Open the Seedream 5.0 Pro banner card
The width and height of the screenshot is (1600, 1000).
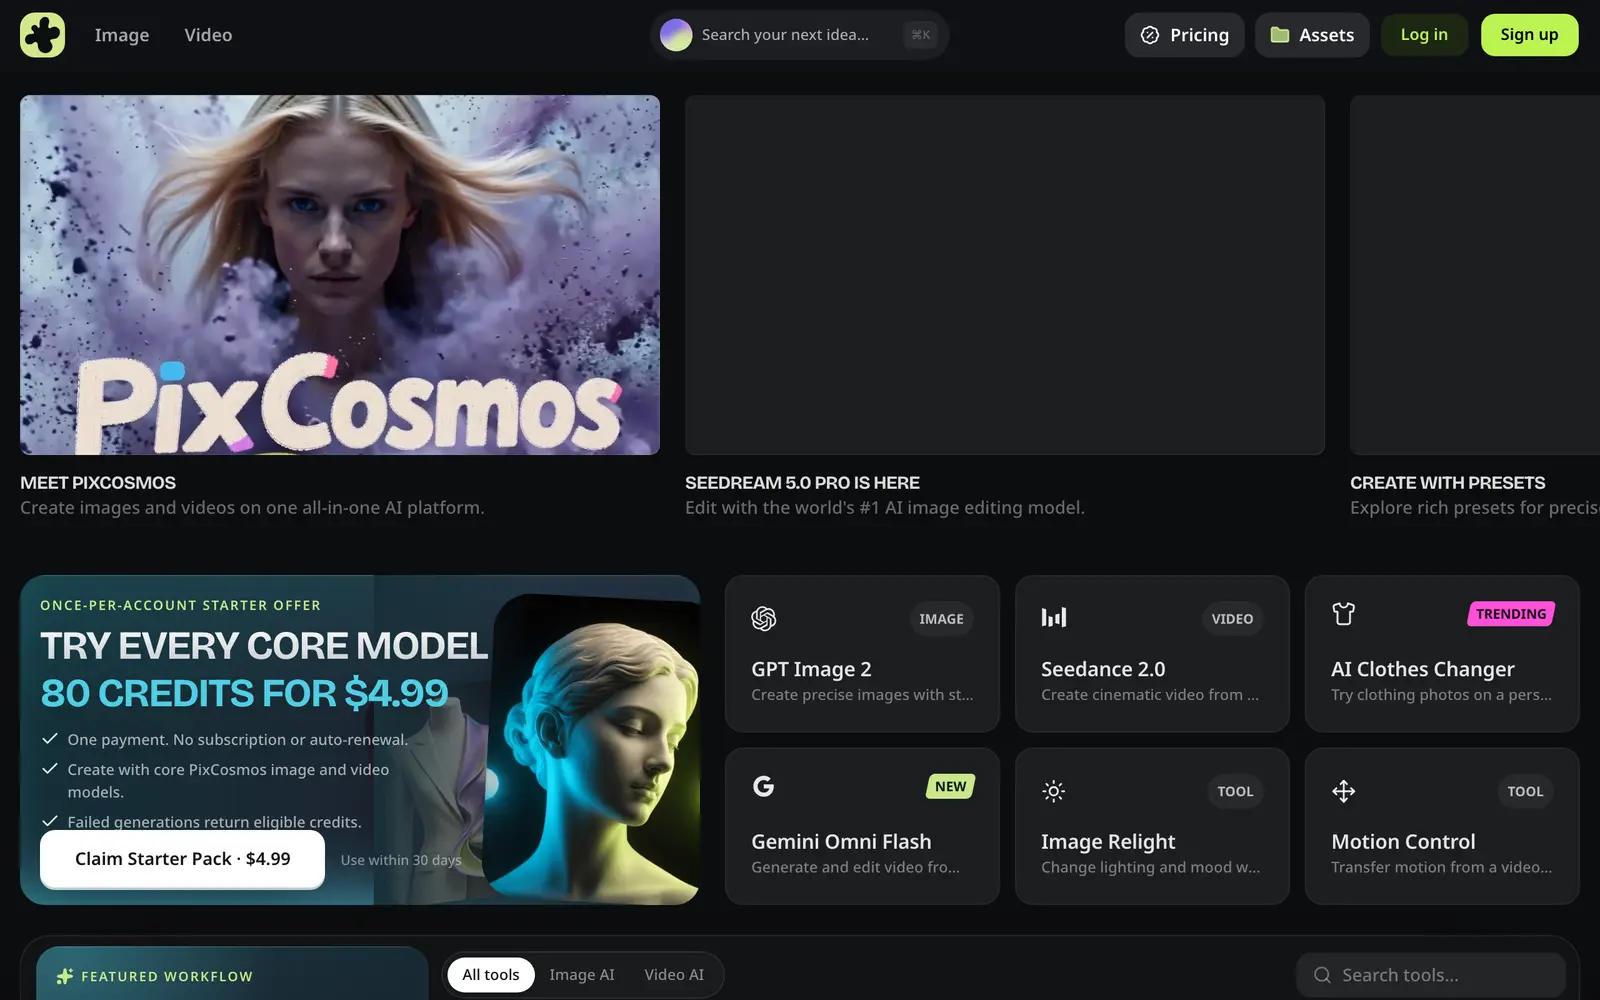click(1005, 275)
